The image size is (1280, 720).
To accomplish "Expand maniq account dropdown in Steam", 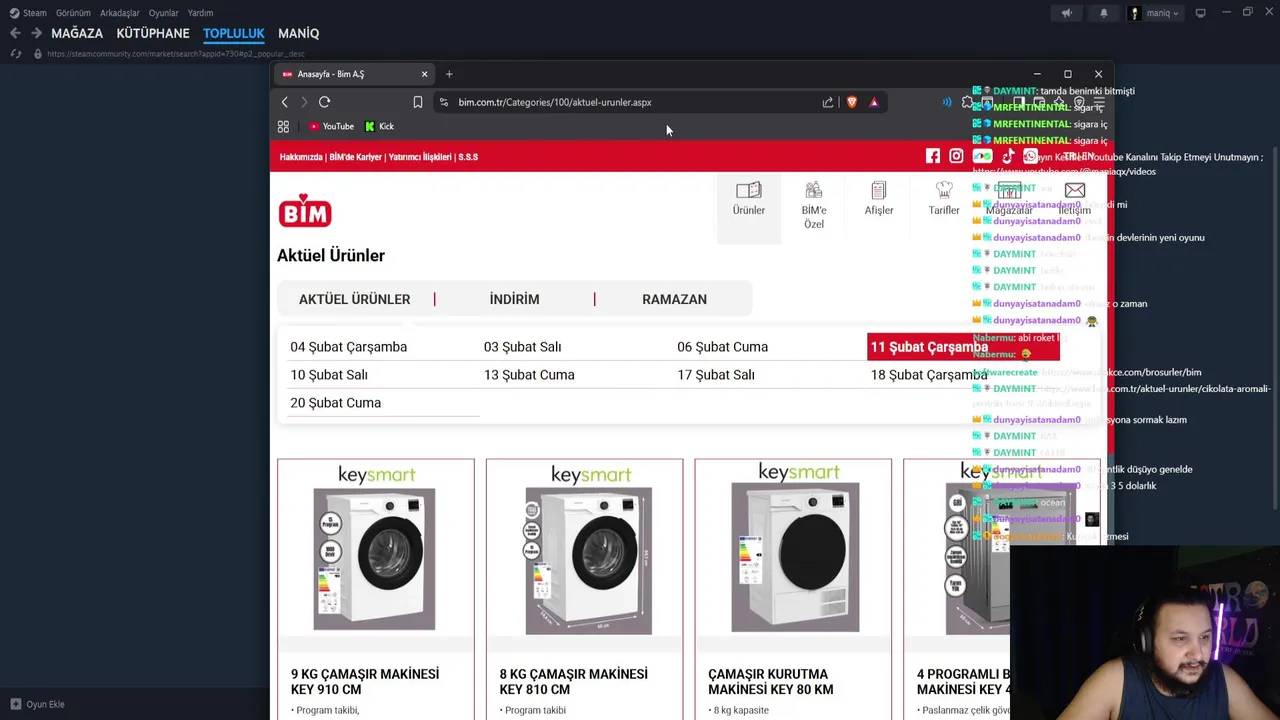I will [x=1156, y=13].
